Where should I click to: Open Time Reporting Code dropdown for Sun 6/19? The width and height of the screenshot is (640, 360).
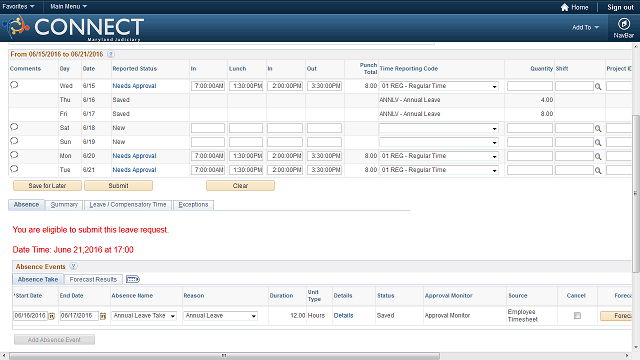pos(439,142)
